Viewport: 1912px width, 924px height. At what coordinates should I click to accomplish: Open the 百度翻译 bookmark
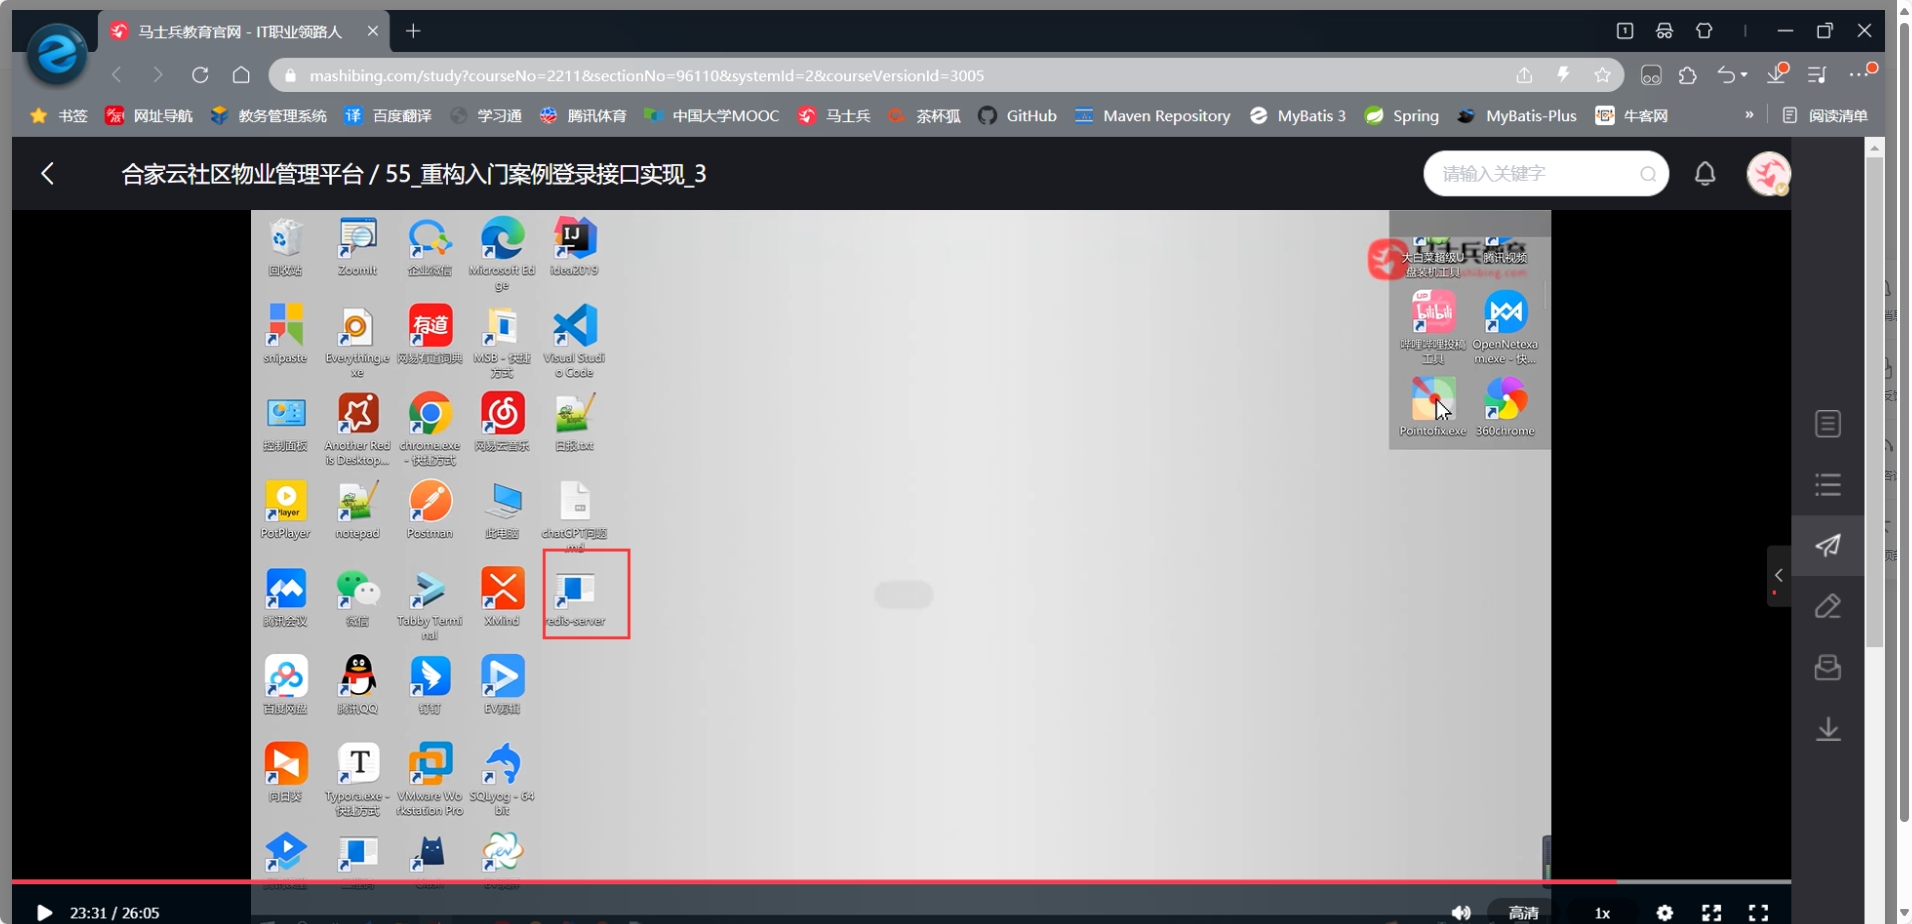click(x=388, y=115)
